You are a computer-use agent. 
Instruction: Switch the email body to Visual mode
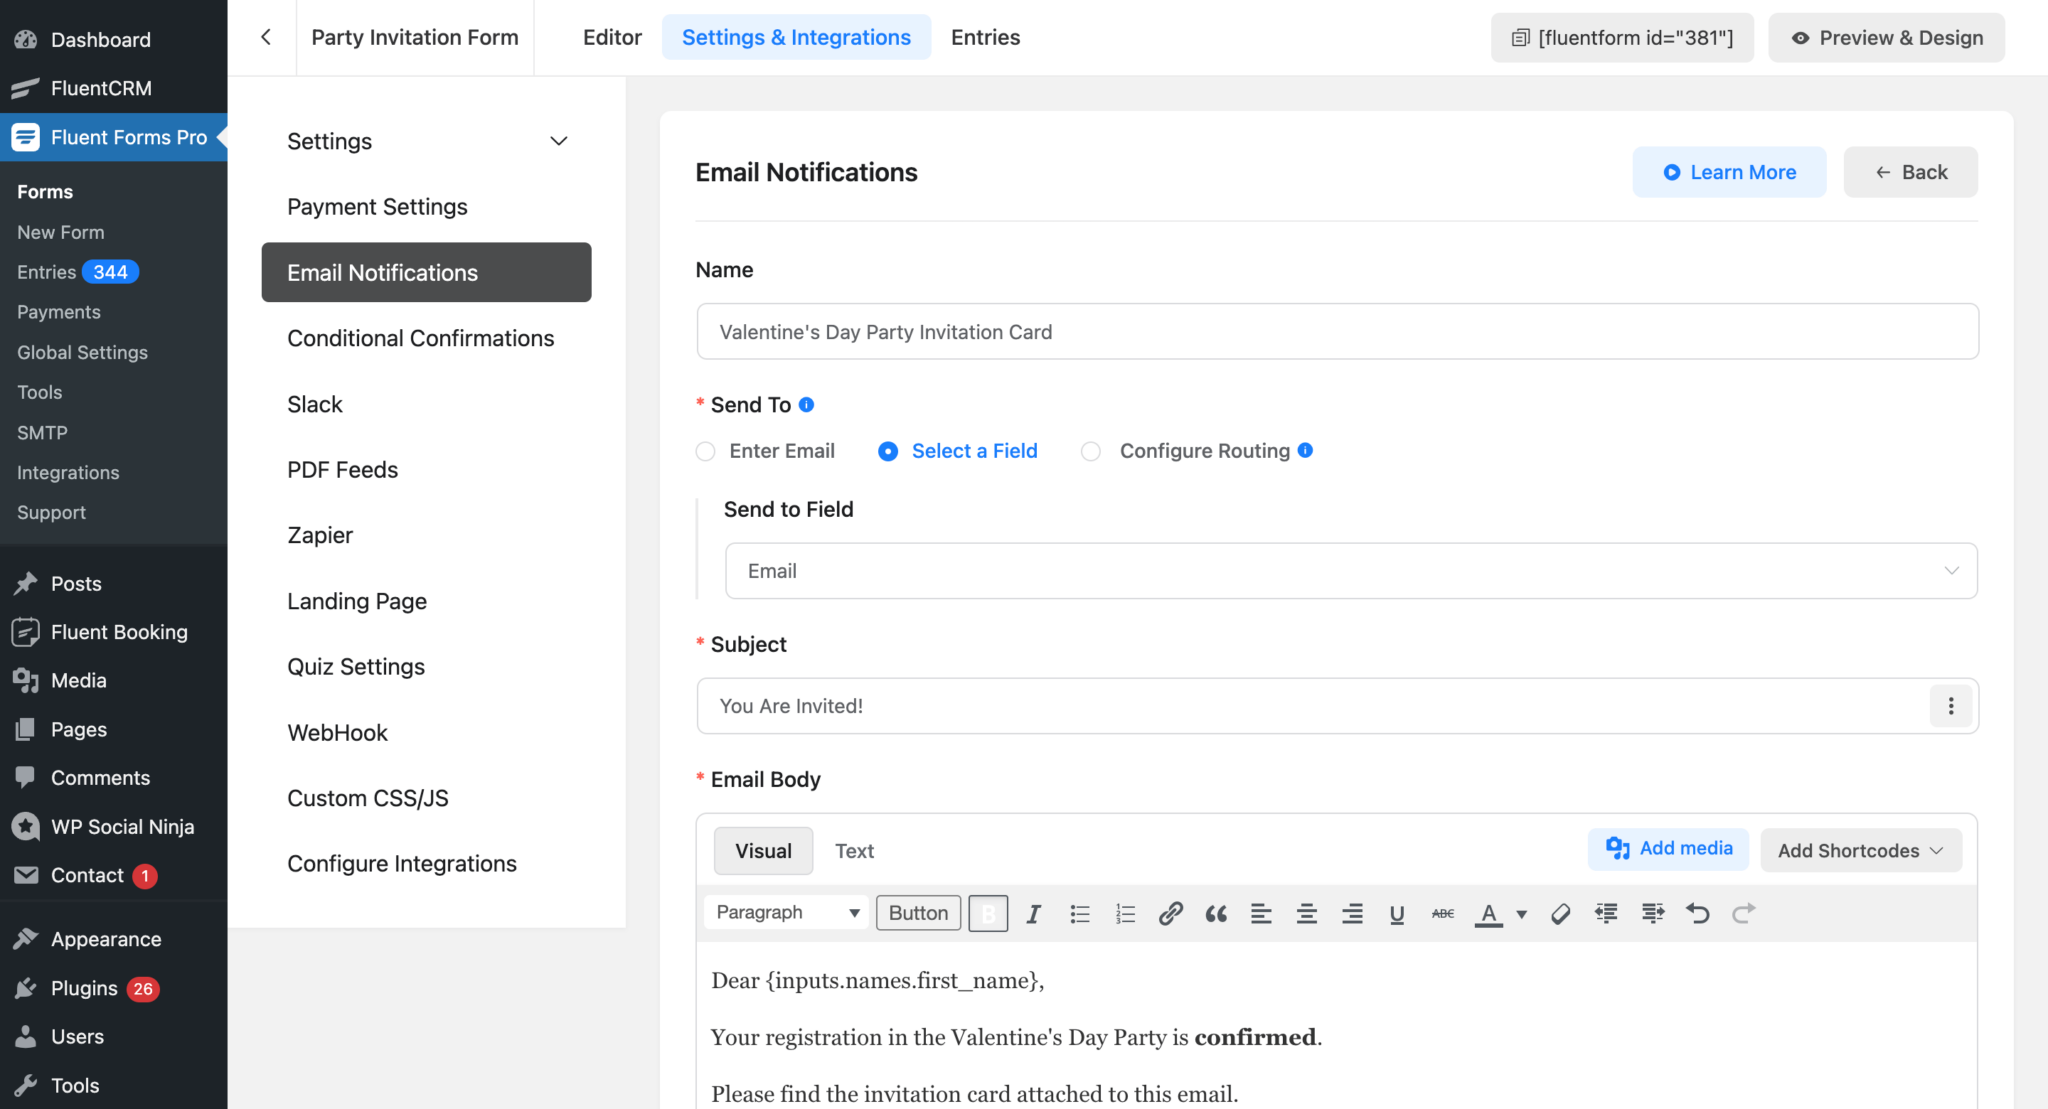pyautogui.click(x=763, y=851)
